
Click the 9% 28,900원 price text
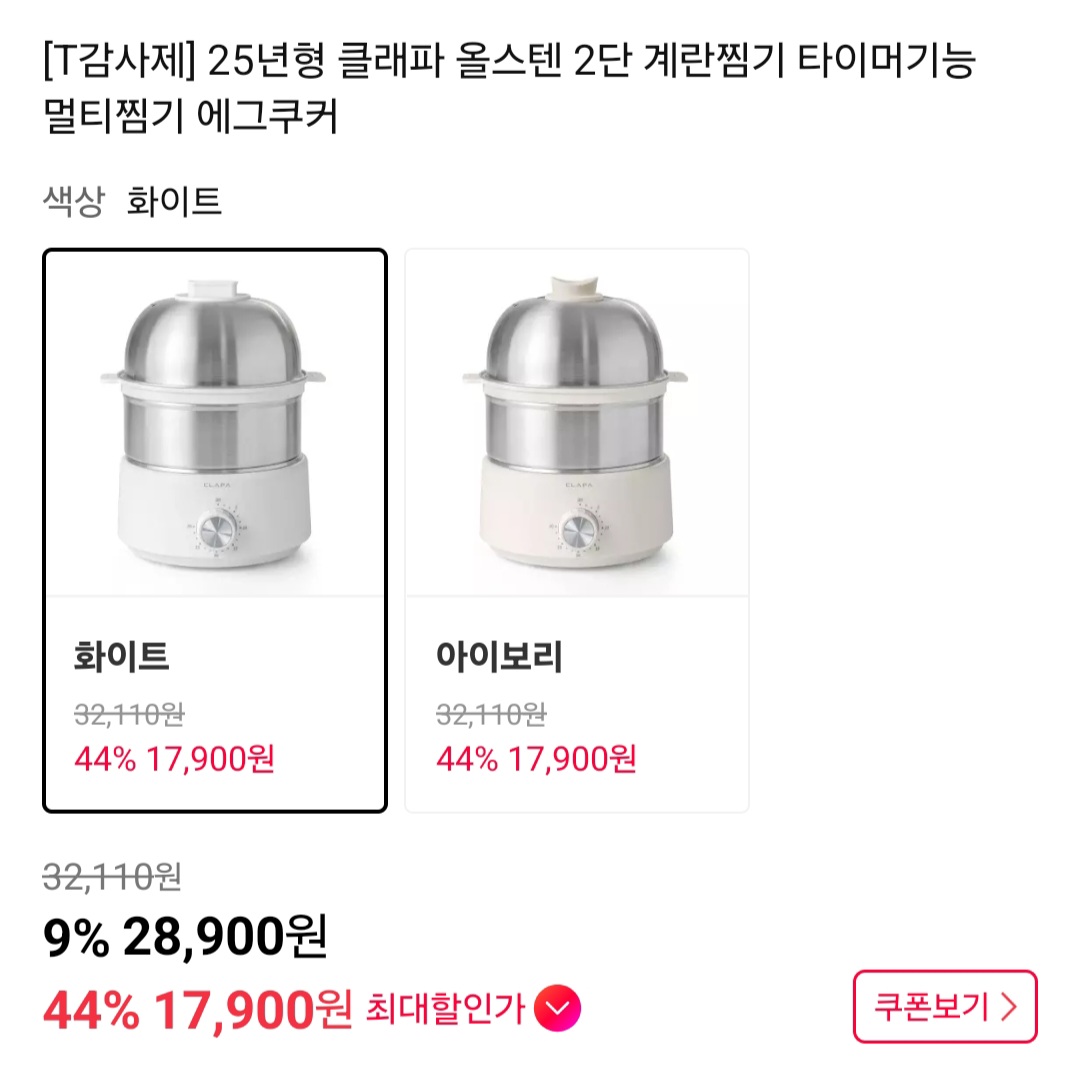click(185, 937)
